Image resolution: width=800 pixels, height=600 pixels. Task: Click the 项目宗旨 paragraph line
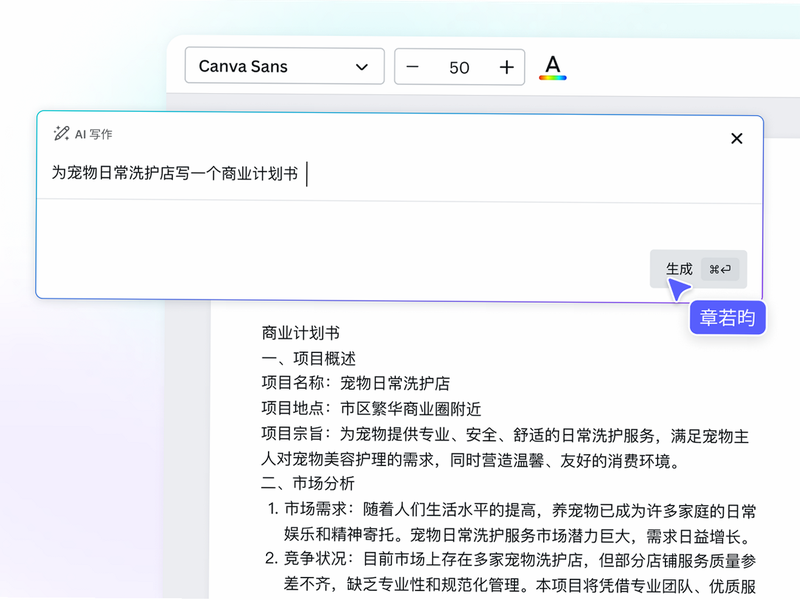[x=505, y=447]
